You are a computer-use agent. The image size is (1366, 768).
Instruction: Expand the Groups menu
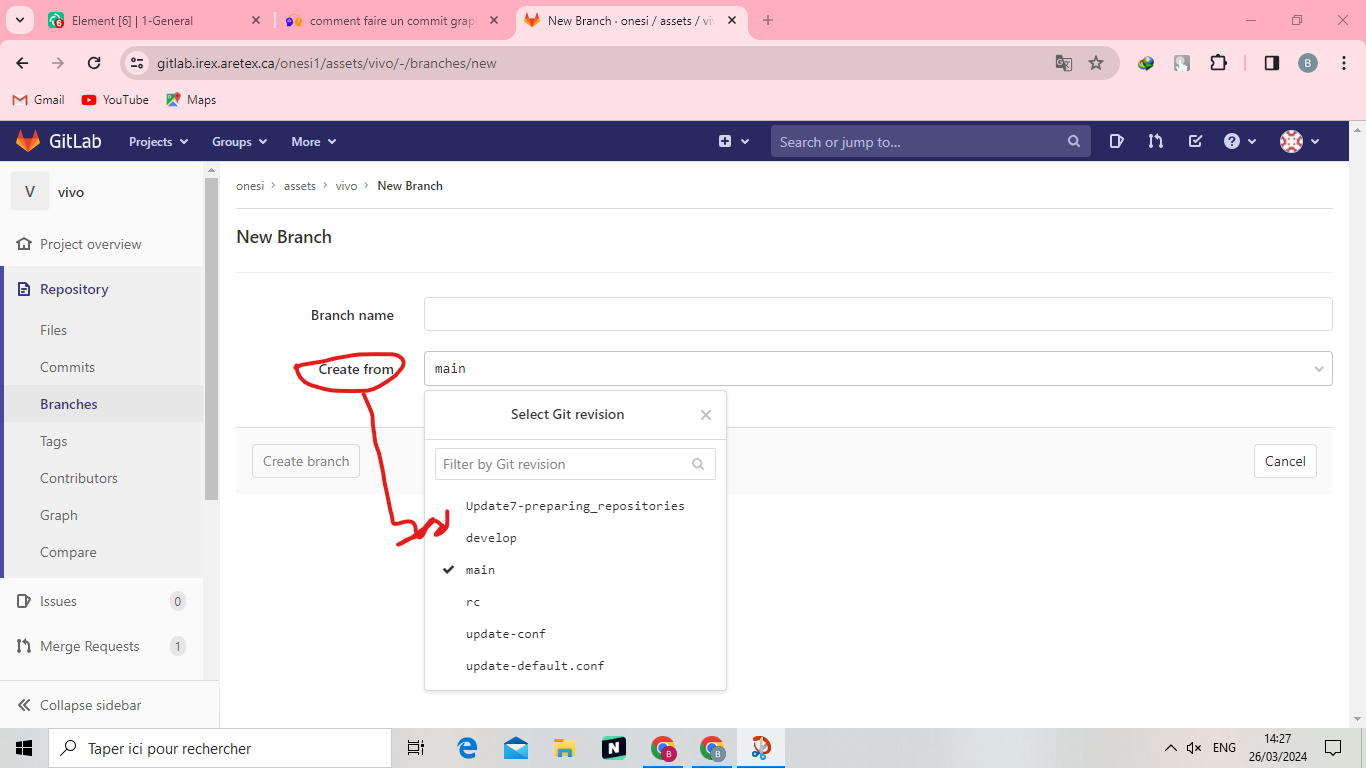240,142
